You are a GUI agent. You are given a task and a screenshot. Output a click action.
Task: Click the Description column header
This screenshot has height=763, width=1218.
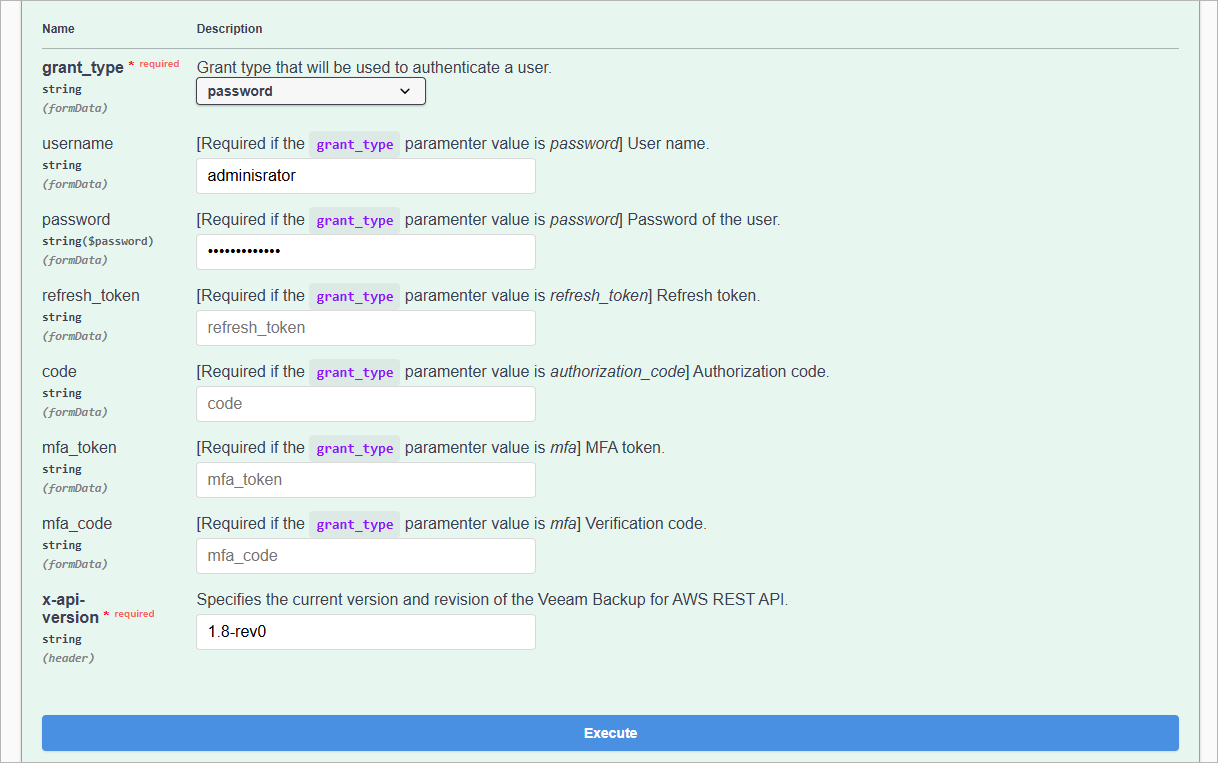[x=229, y=29]
